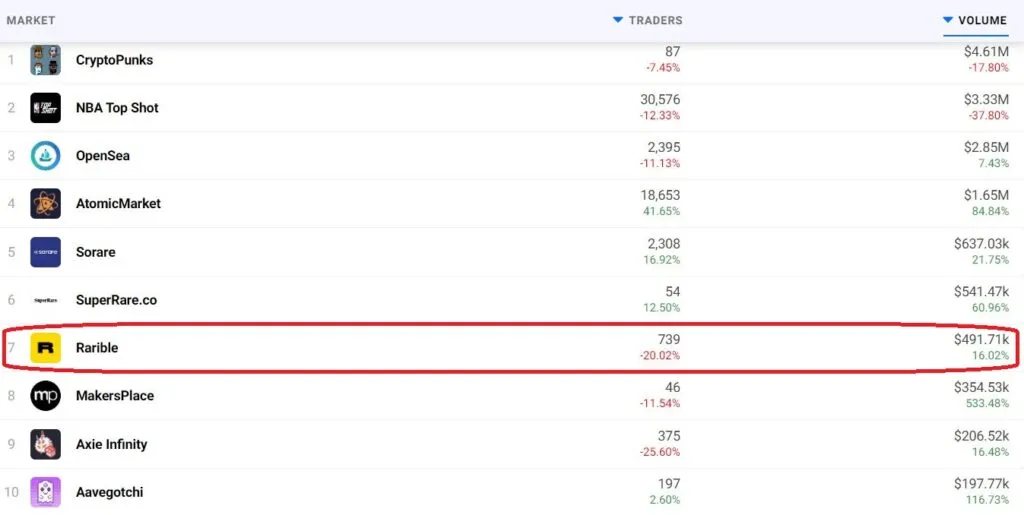Open the SuperRare.co market link
1024x515 pixels.
(116, 300)
